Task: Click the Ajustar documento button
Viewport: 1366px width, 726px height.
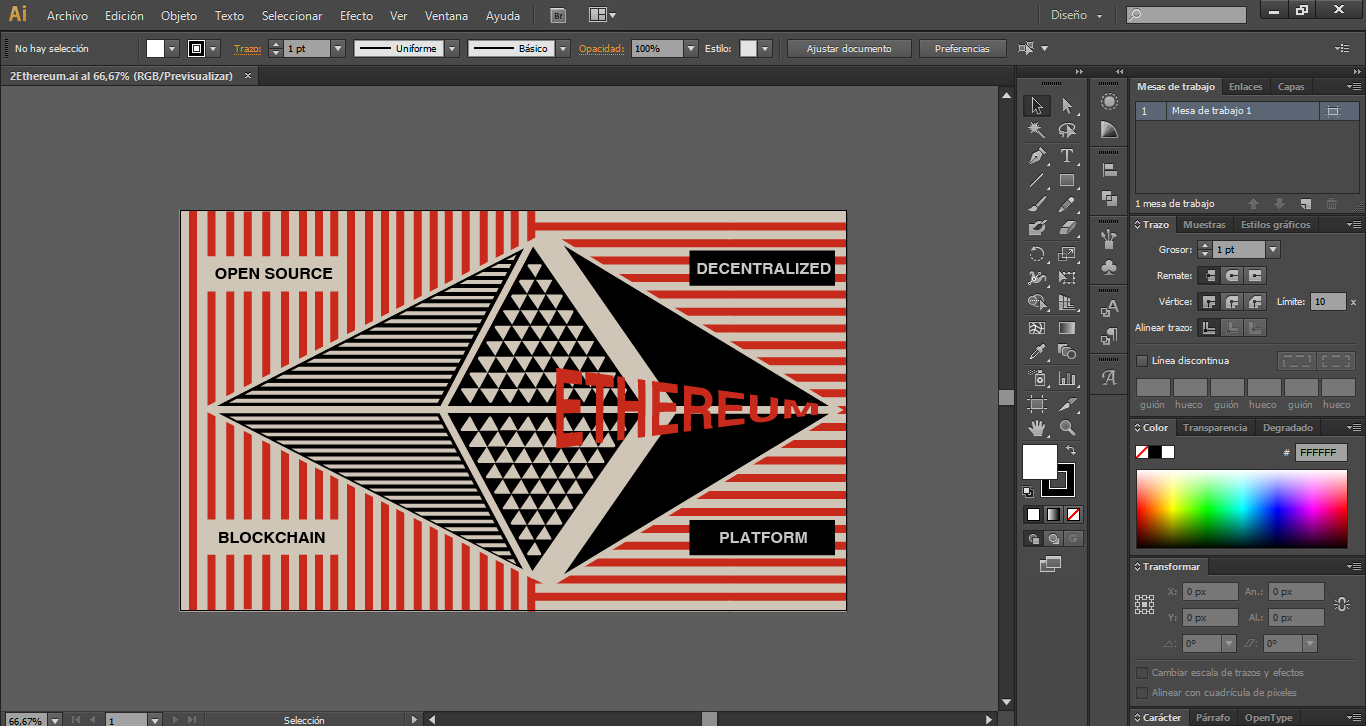Action: [848, 49]
